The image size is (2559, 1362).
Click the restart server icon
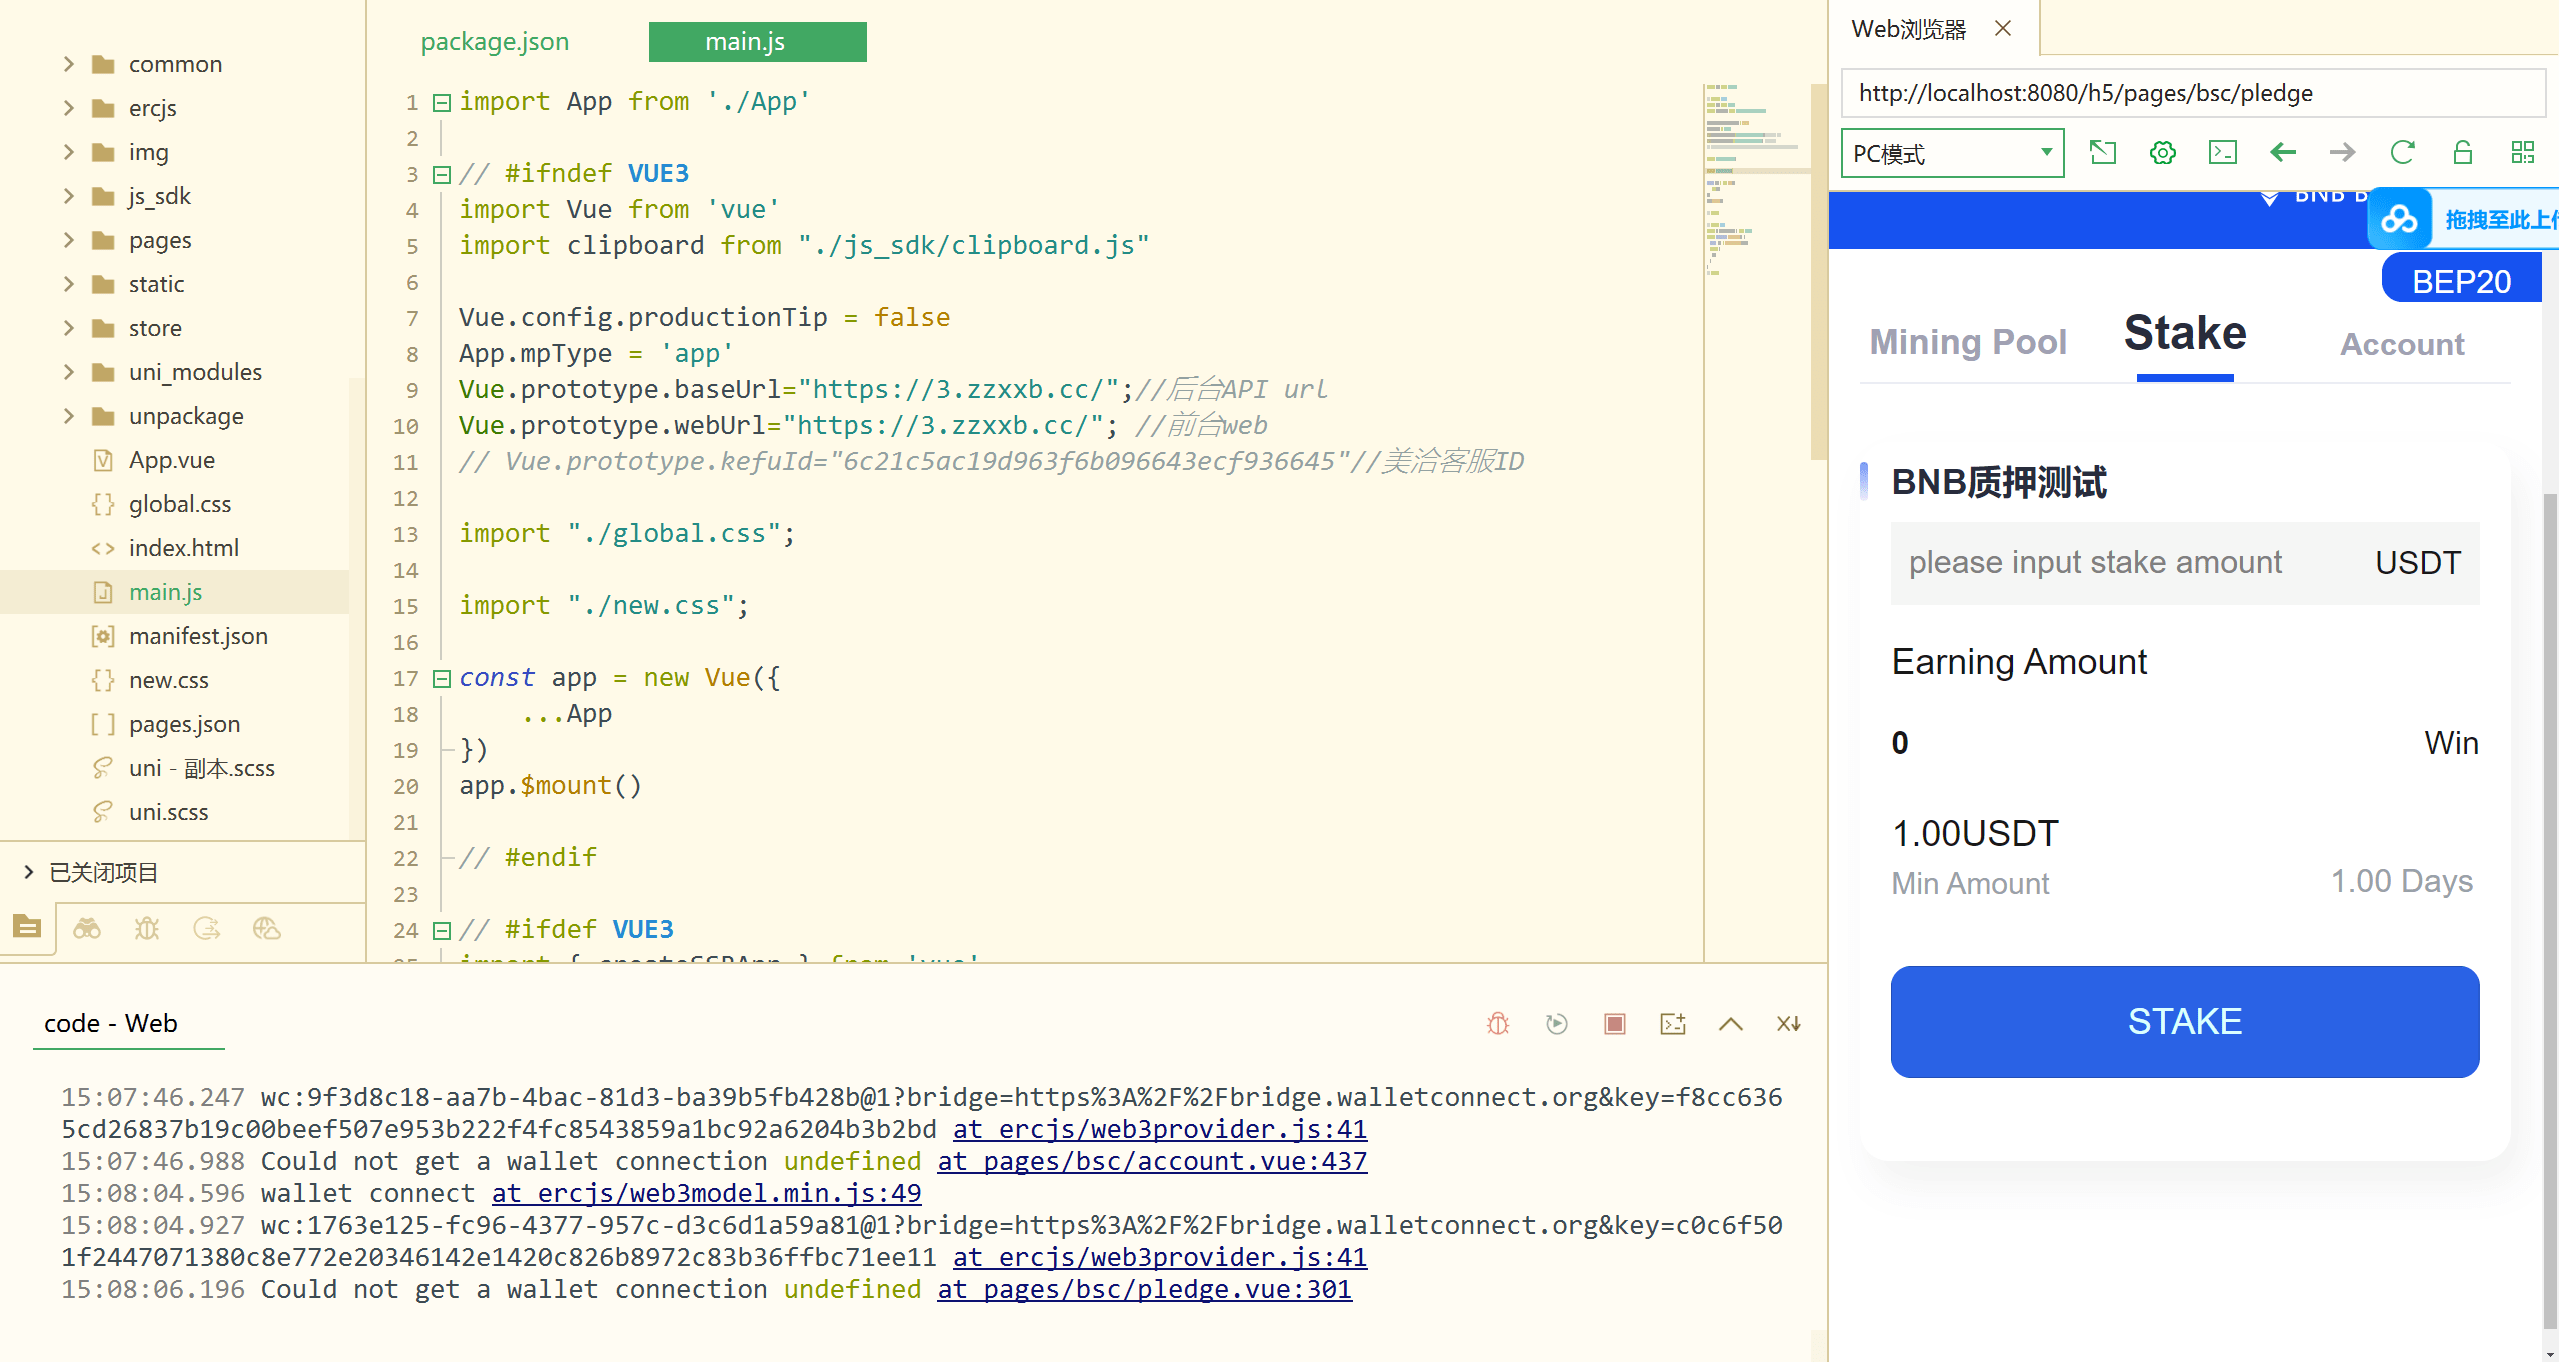(1555, 1024)
